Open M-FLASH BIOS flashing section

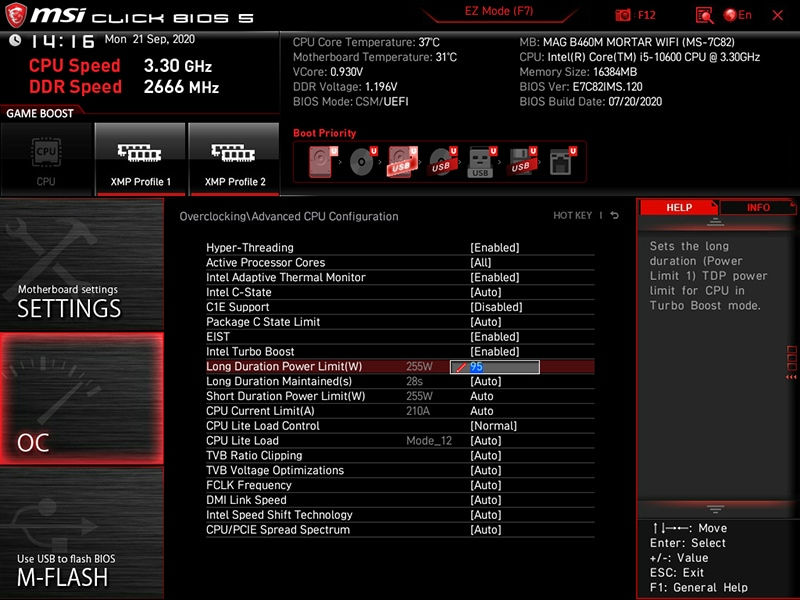pyautogui.click(x=82, y=534)
